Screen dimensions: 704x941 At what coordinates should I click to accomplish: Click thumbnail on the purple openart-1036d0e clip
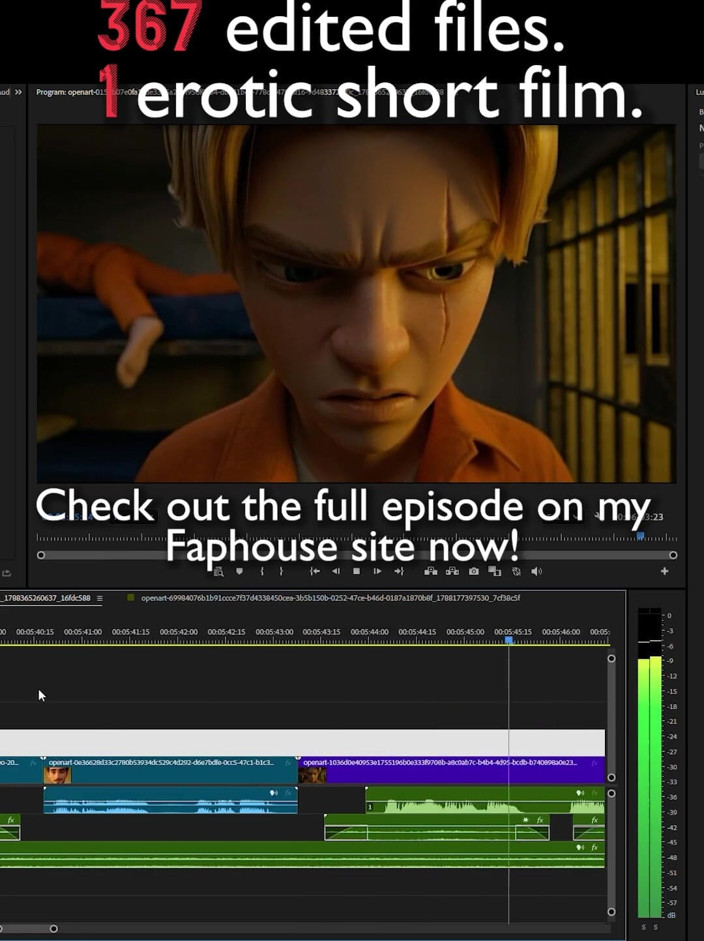click(x=313, y=776)
